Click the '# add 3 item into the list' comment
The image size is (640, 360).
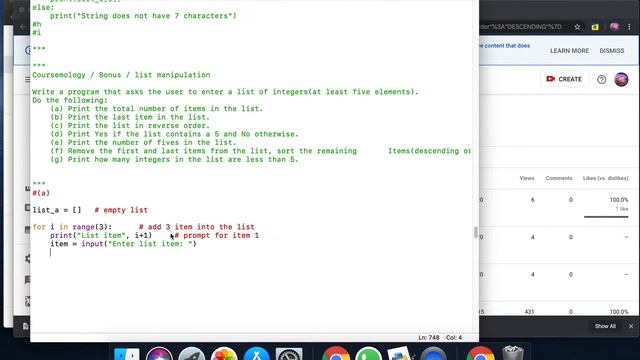coord(196,227)
